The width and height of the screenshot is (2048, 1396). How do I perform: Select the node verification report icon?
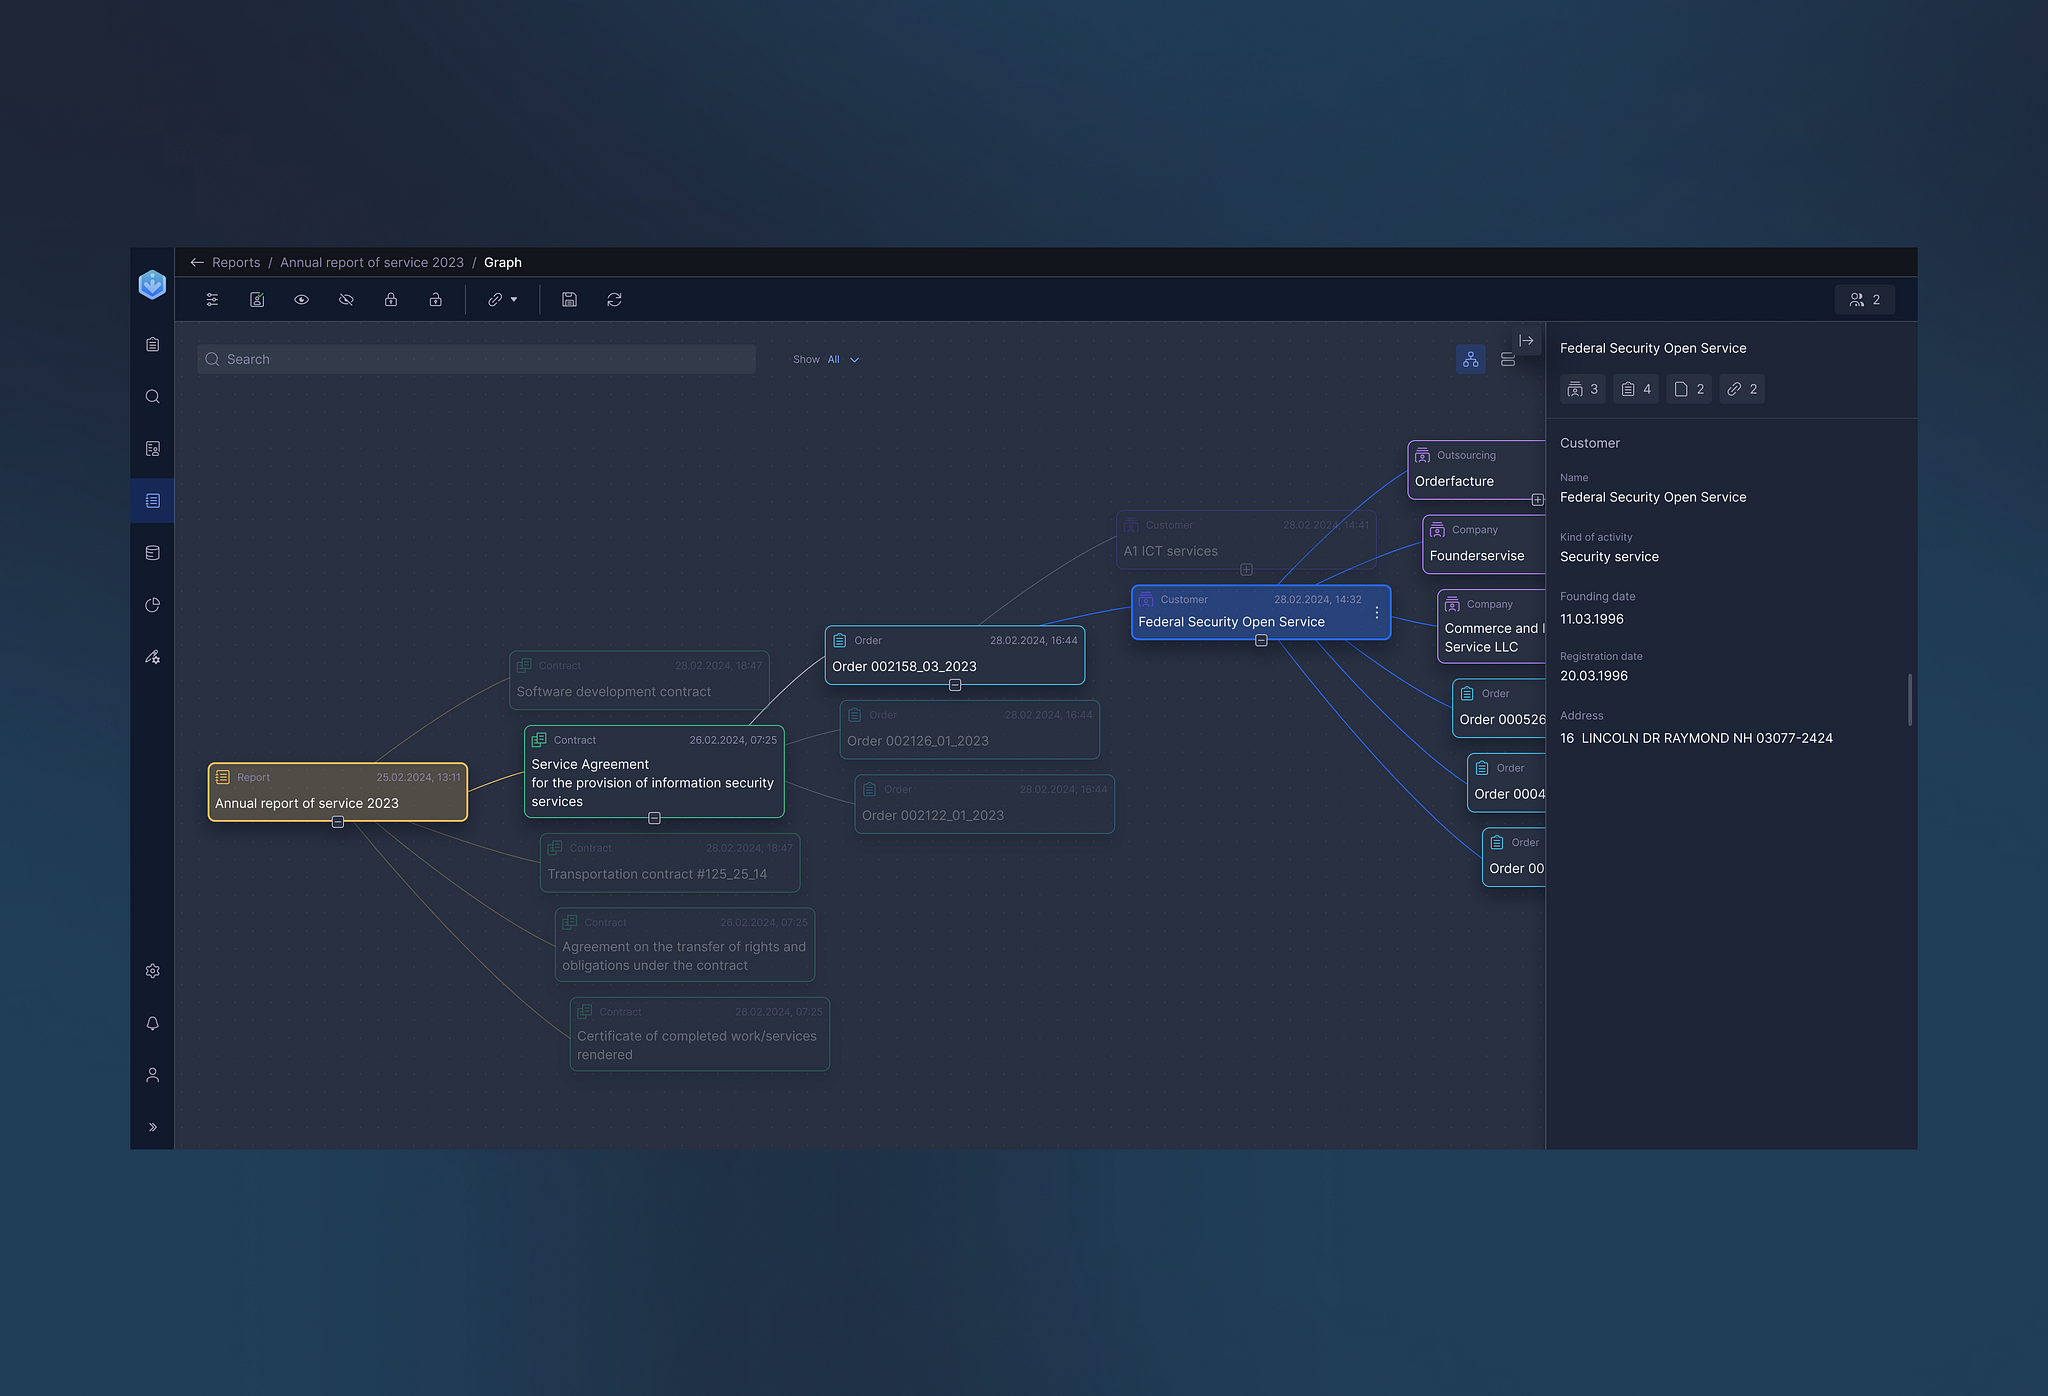click(x=257, y=299)
